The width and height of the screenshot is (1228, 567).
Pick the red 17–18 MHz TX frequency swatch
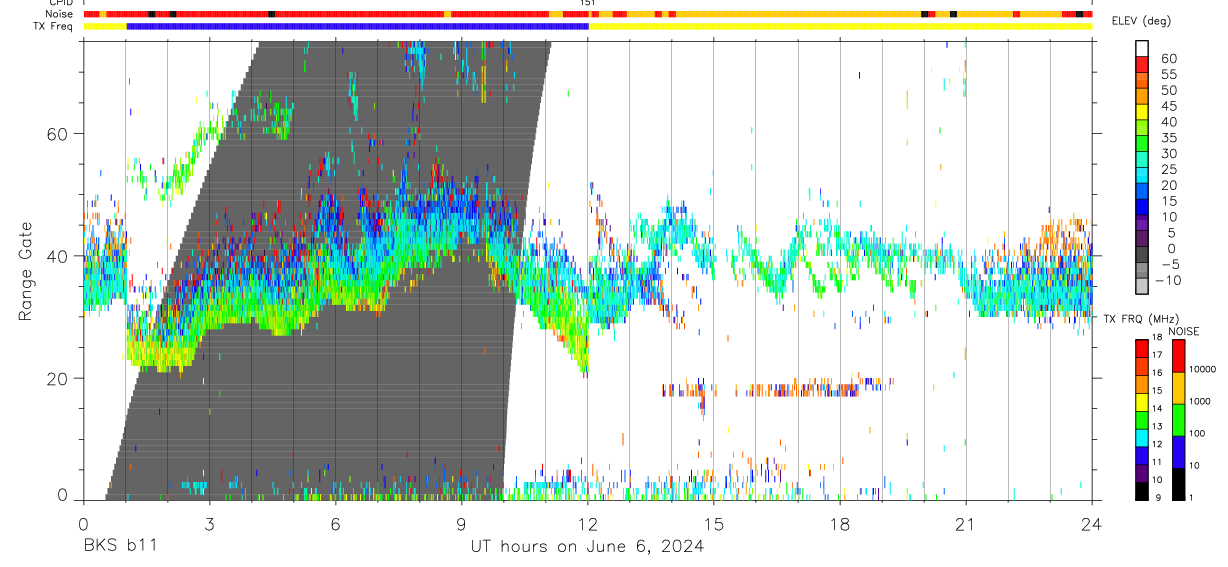1142,349
